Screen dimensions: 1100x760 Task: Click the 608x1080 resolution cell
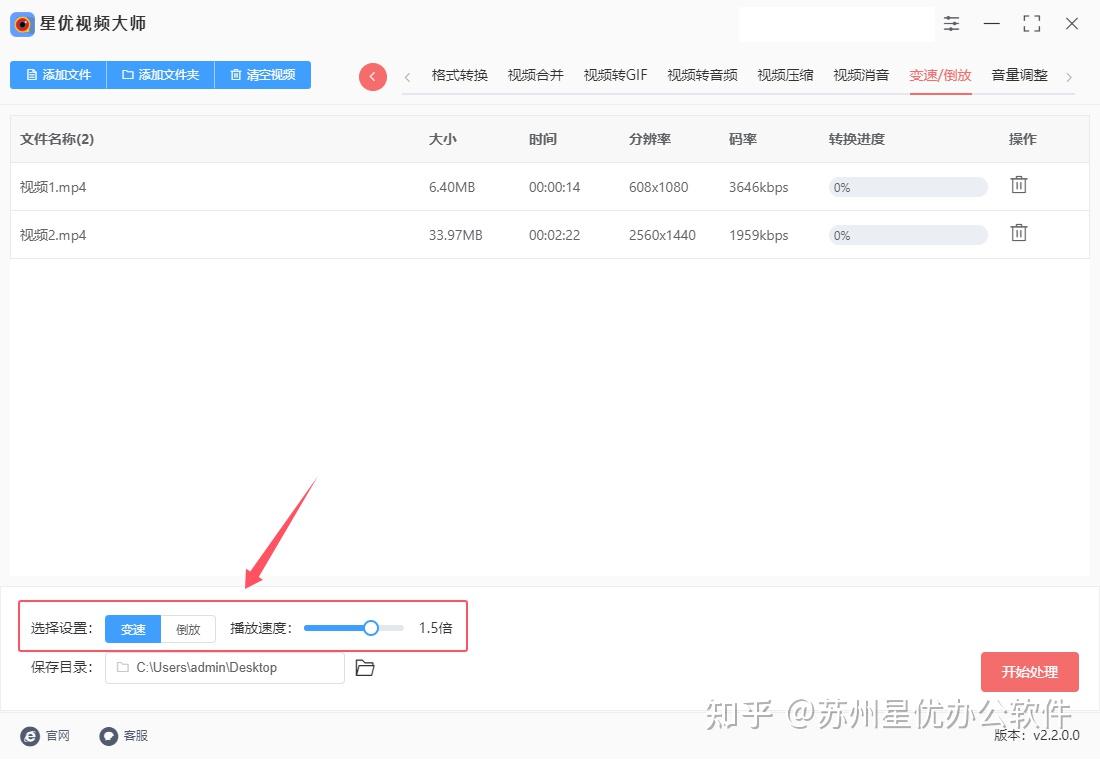(658, 187)
